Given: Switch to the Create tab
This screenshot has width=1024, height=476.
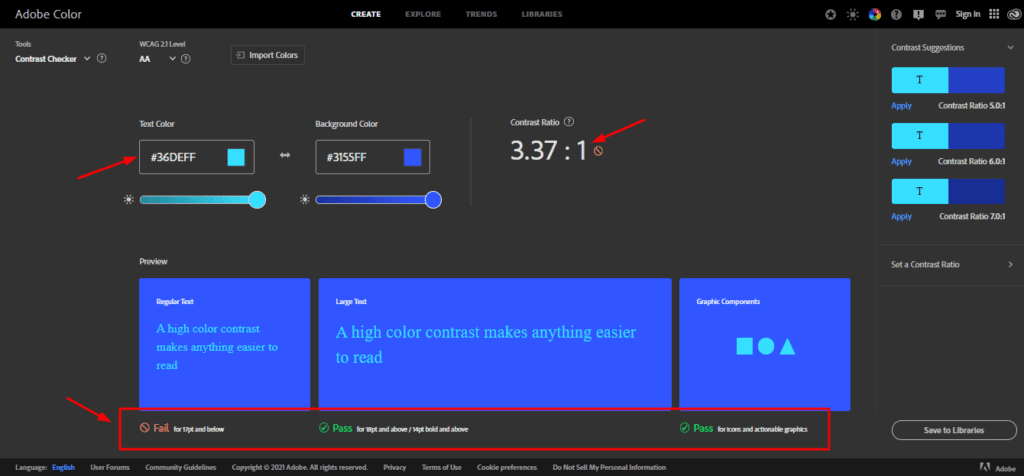Looking at the screenshot, I should pos(366,14).
